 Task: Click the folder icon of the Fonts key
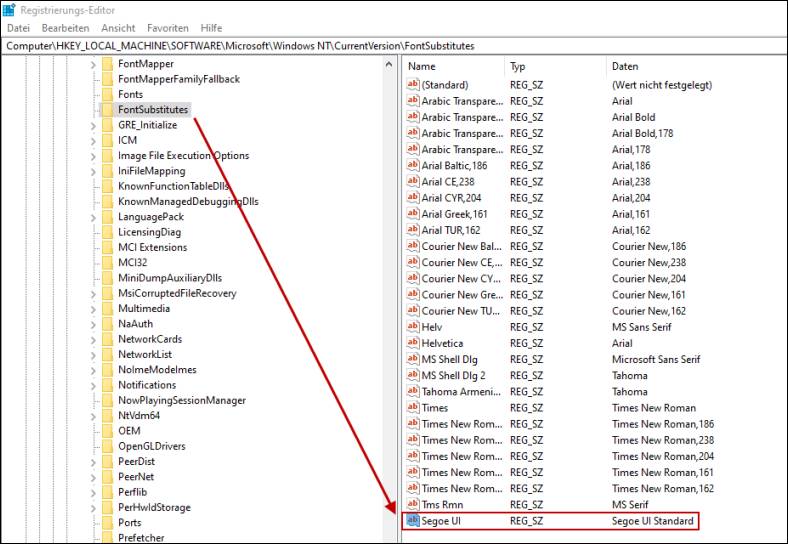tap(106, 94)
